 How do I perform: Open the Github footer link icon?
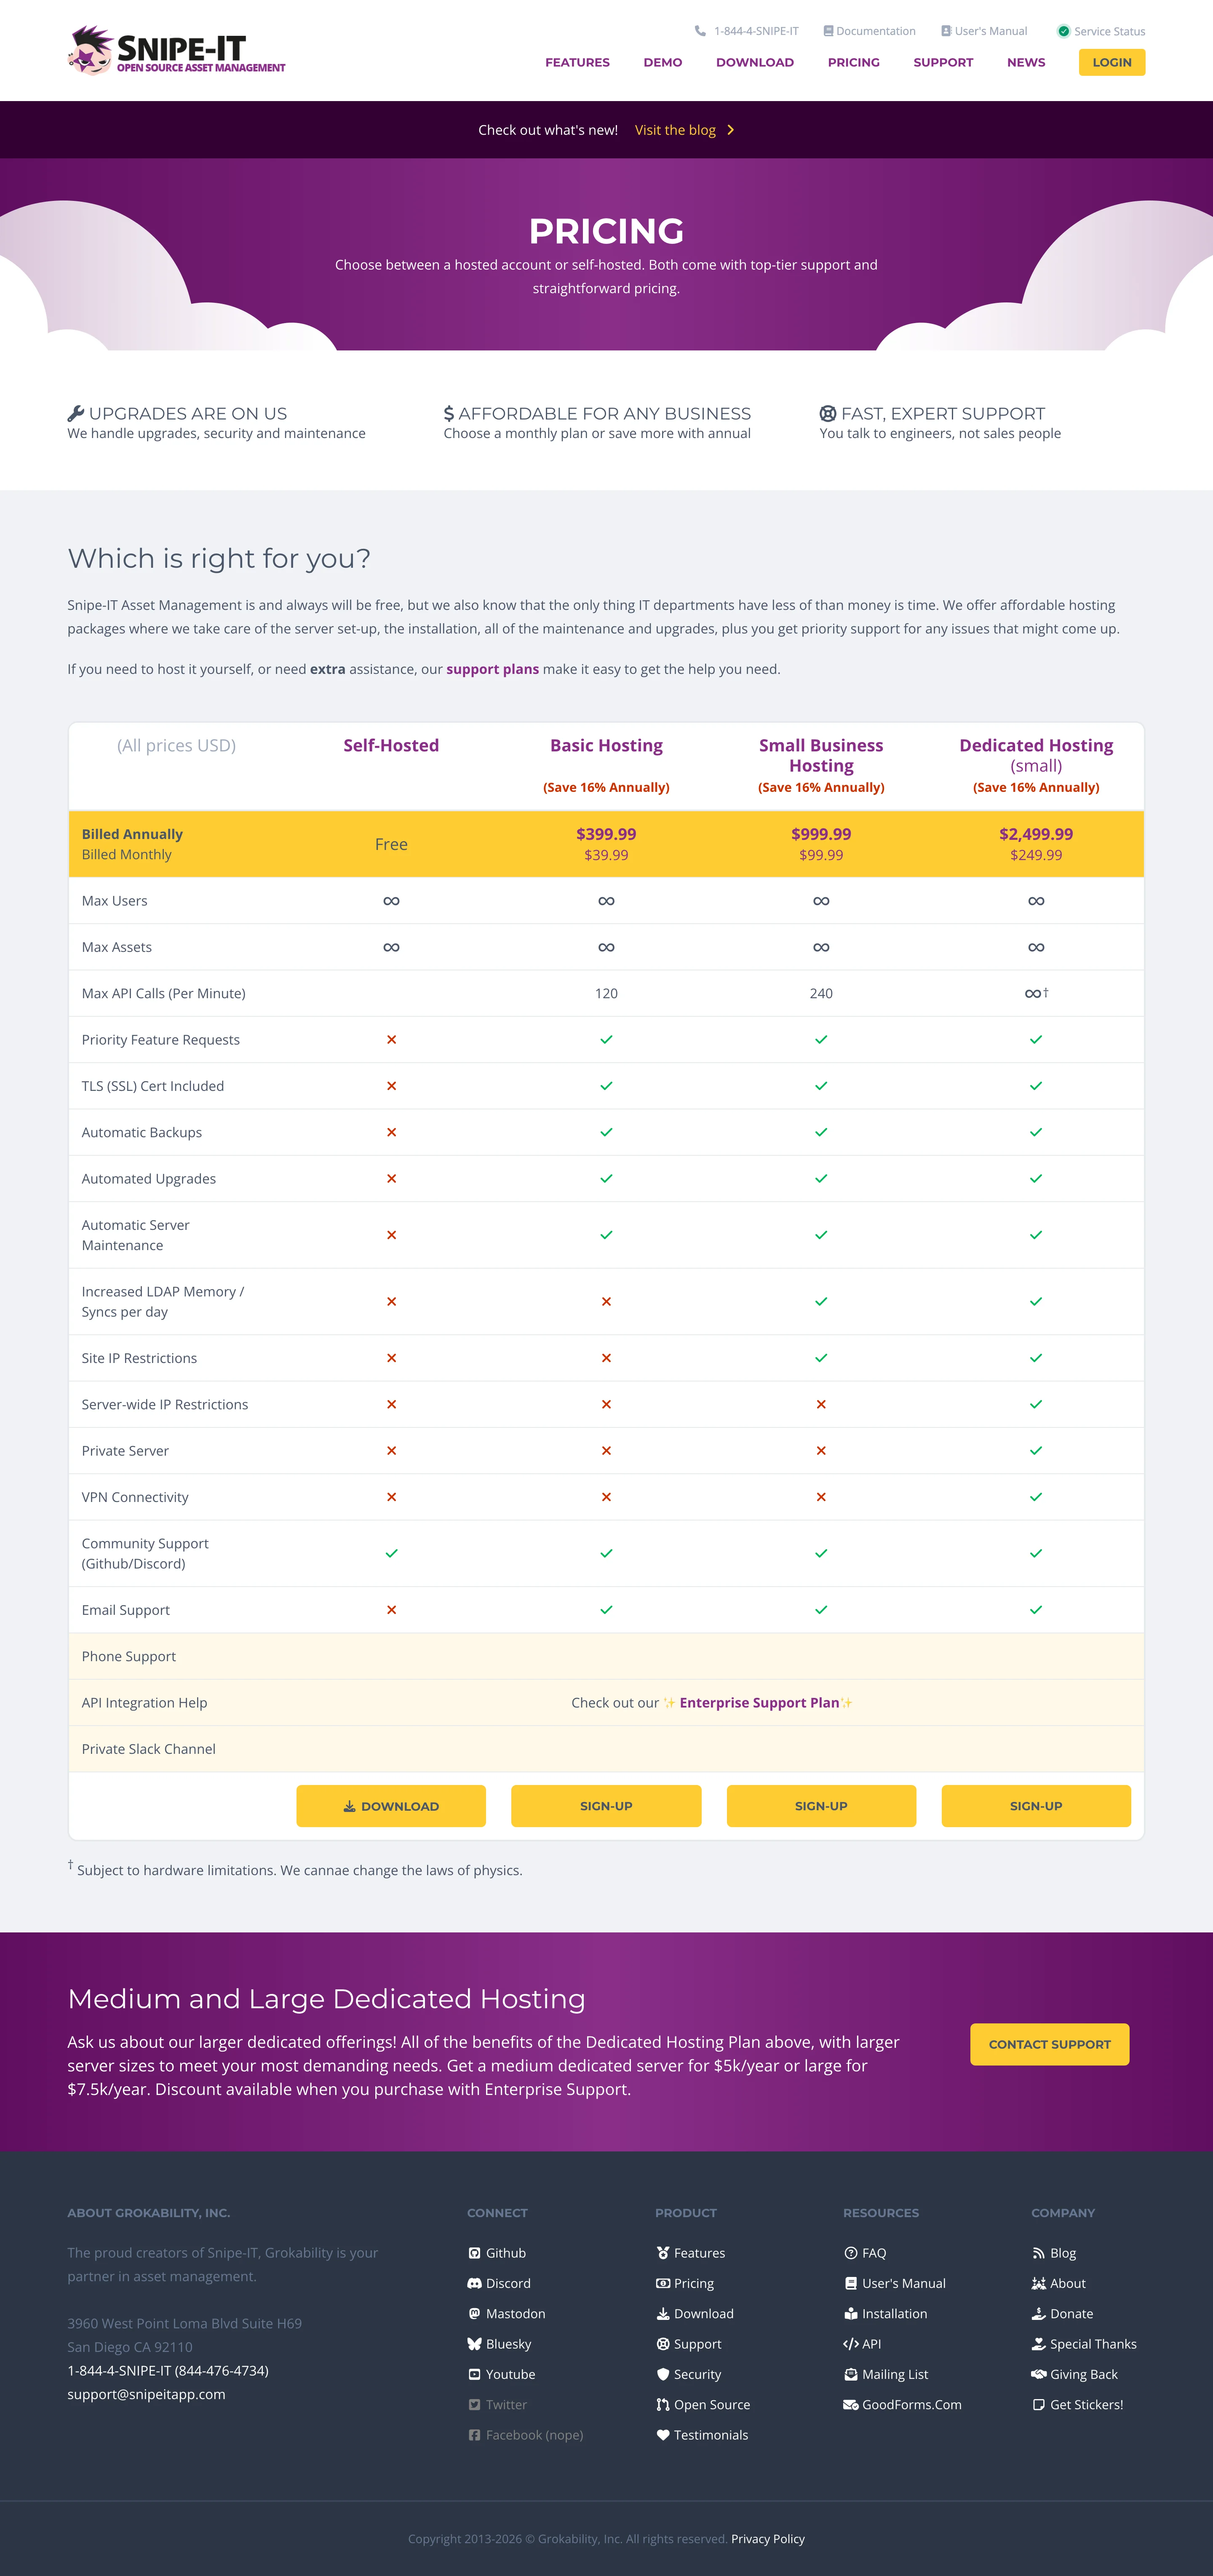point(474,2253)
